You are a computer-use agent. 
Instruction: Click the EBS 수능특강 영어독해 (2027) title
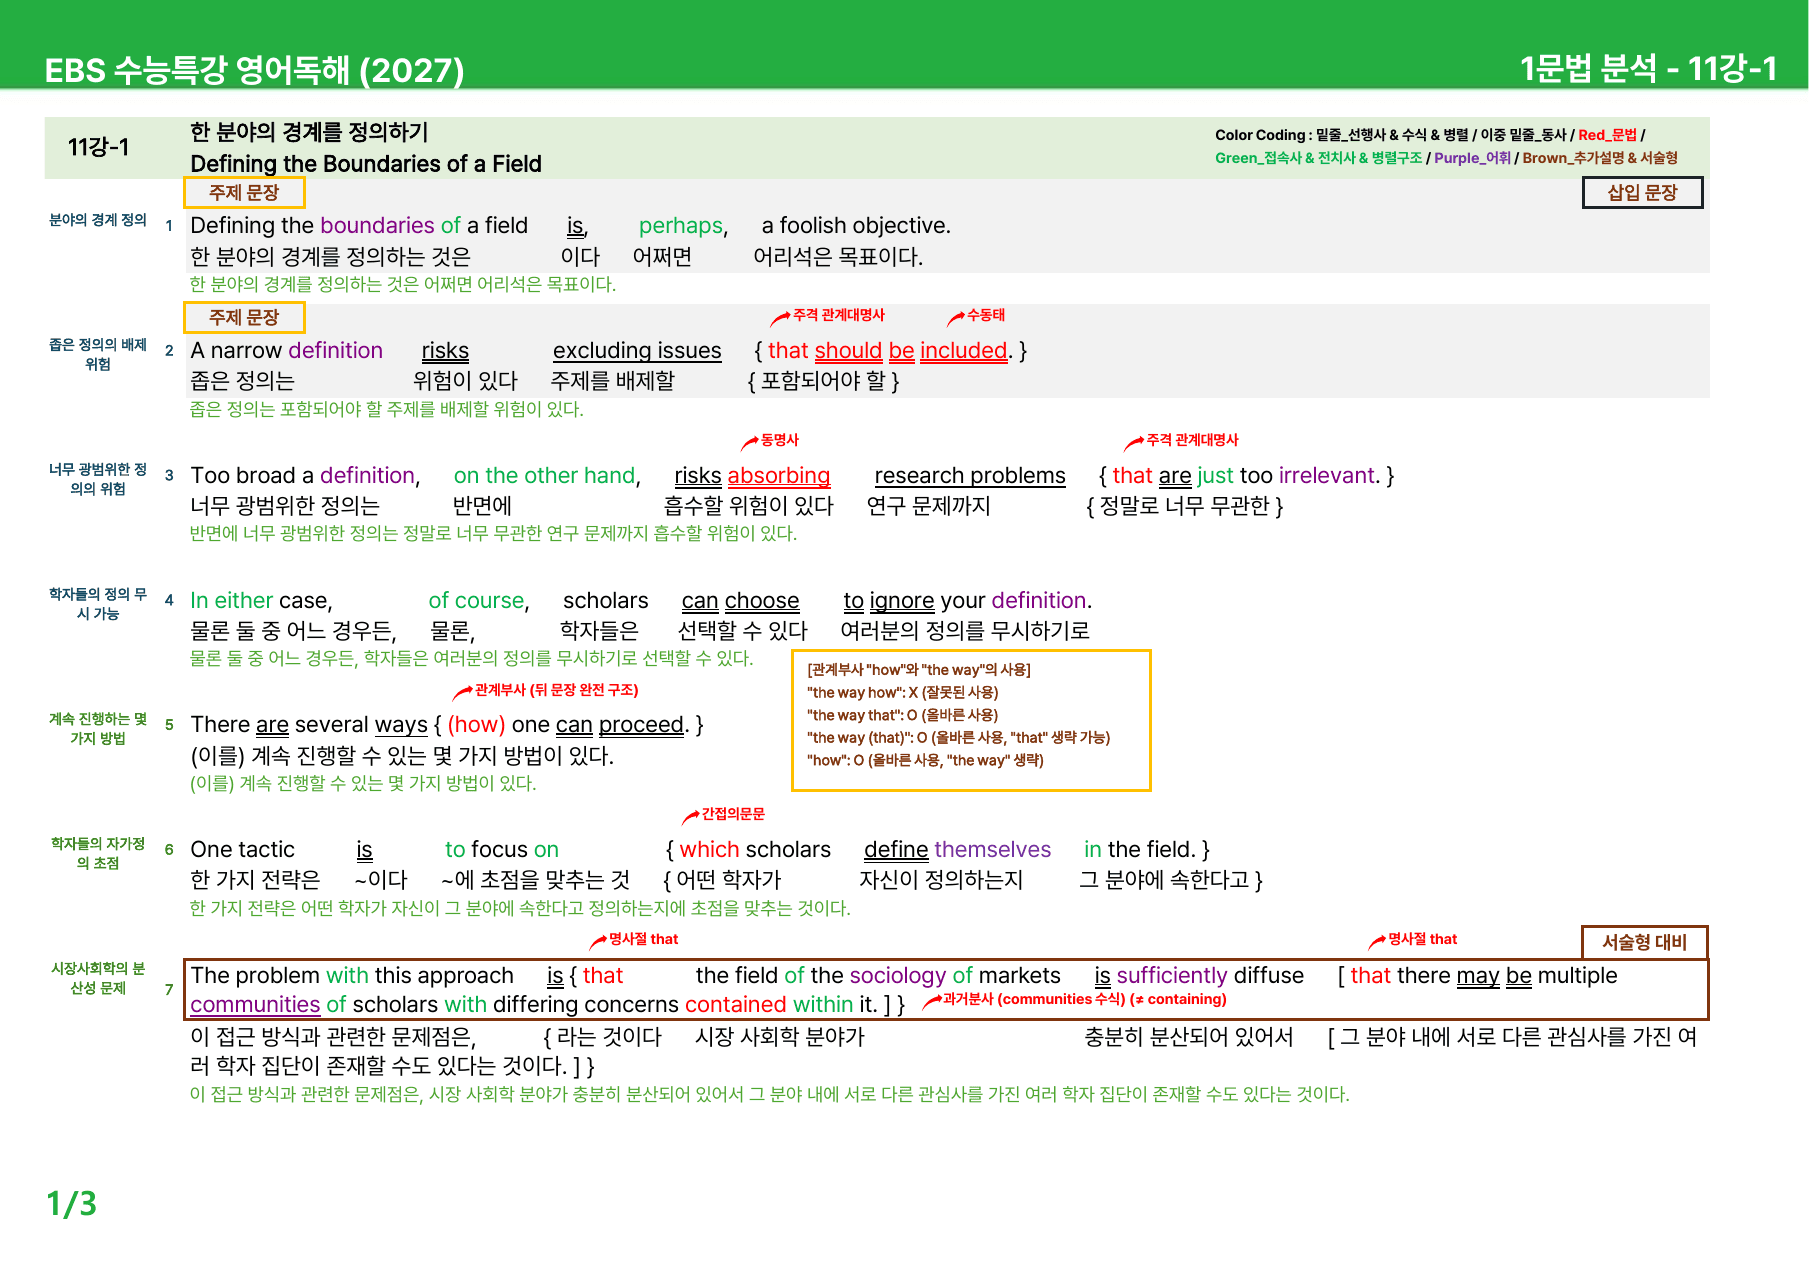(x=254, y=70)
